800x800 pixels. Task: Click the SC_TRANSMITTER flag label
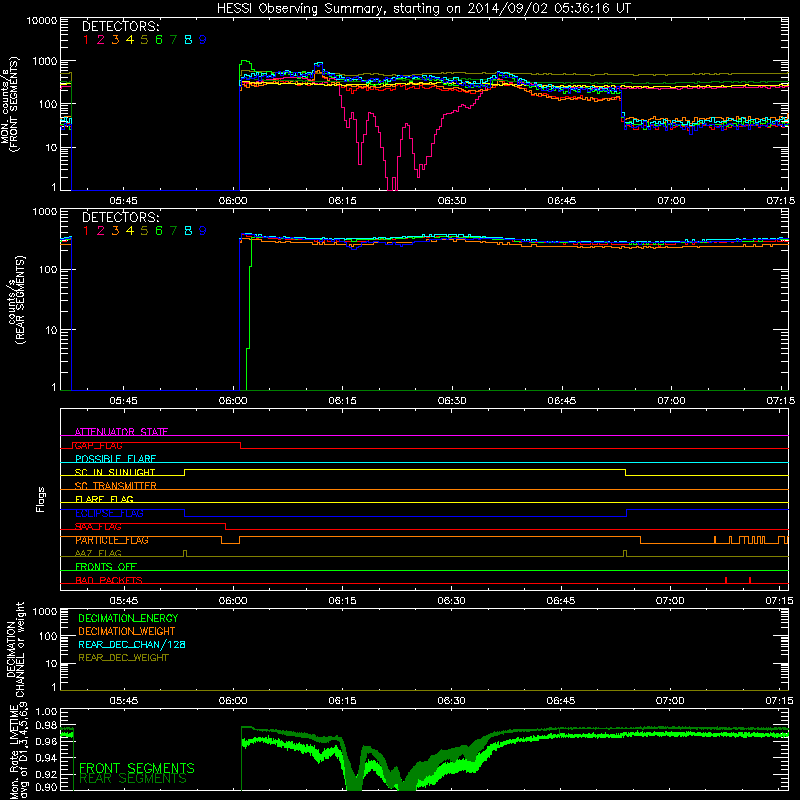(116, 486)
